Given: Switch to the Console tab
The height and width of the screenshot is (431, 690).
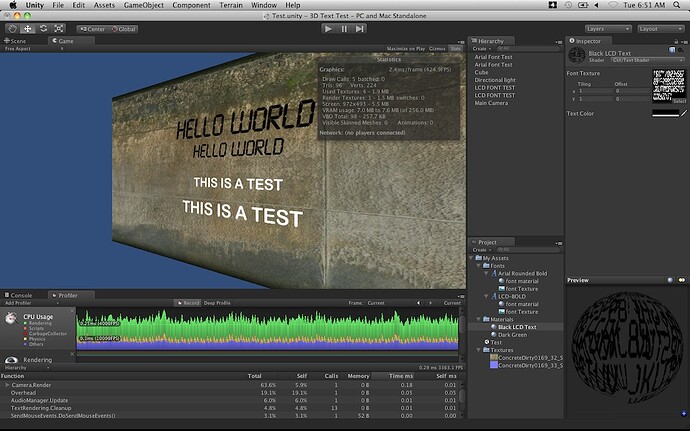Looking at the screenshot, I should point(18,295).
